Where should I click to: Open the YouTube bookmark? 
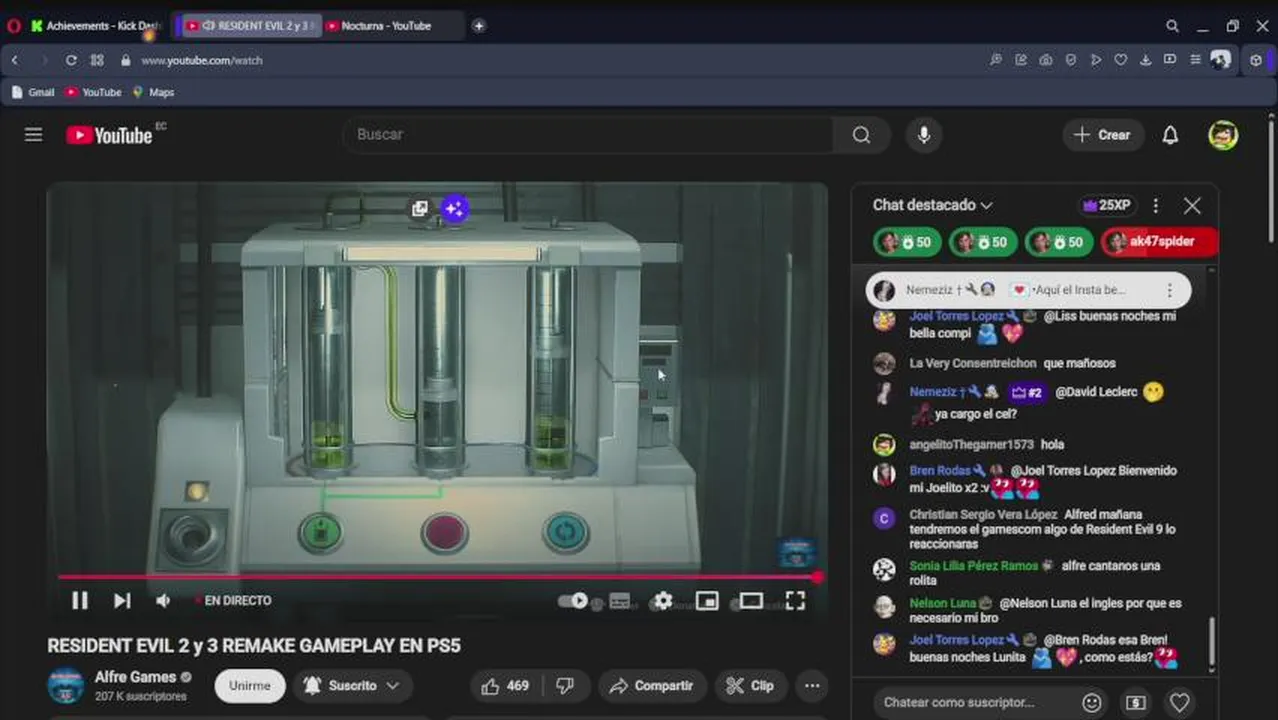click(x=93, y=92)
